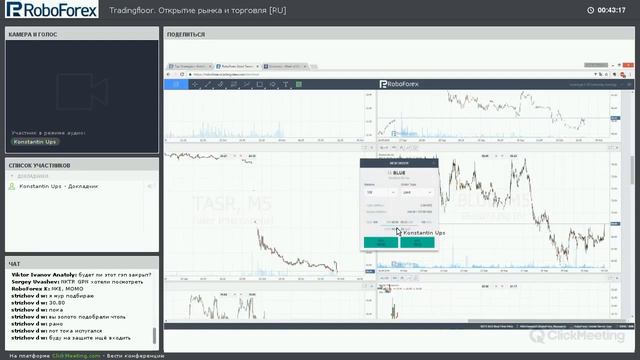Click the BLUE symbol name in dialog
The width and height of the screenshot is (640, 360).
point(399,173)
